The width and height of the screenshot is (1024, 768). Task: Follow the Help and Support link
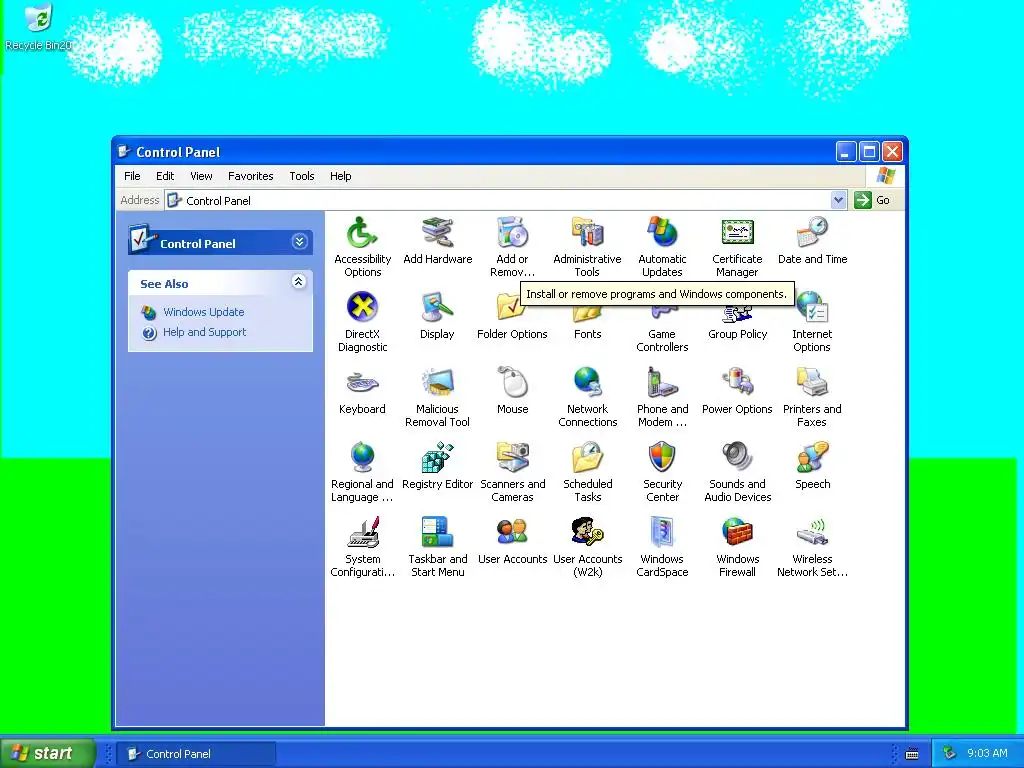(204, 332)
